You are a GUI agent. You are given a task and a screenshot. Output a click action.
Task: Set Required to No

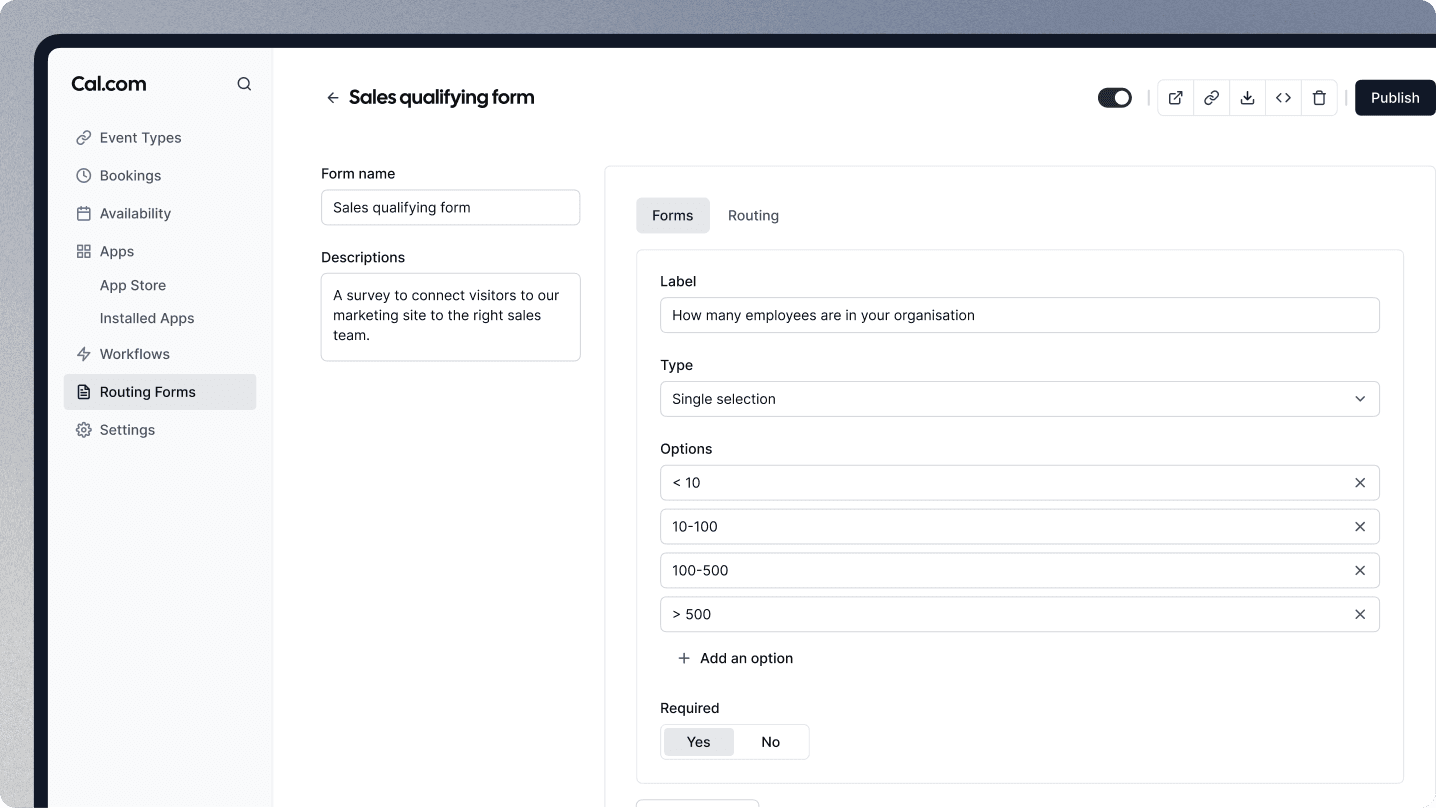770,742
